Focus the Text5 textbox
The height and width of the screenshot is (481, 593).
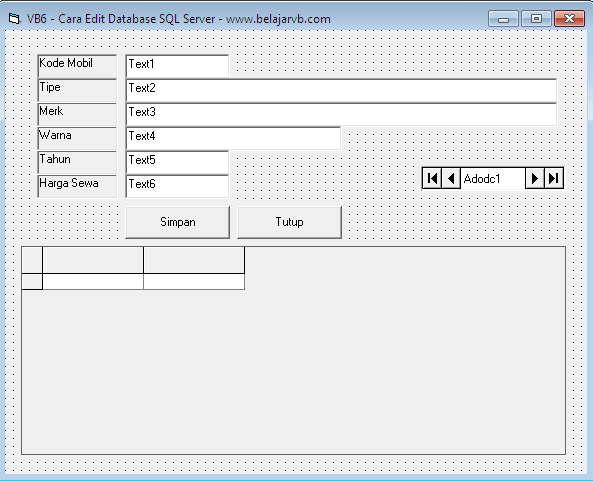point(177,162)
